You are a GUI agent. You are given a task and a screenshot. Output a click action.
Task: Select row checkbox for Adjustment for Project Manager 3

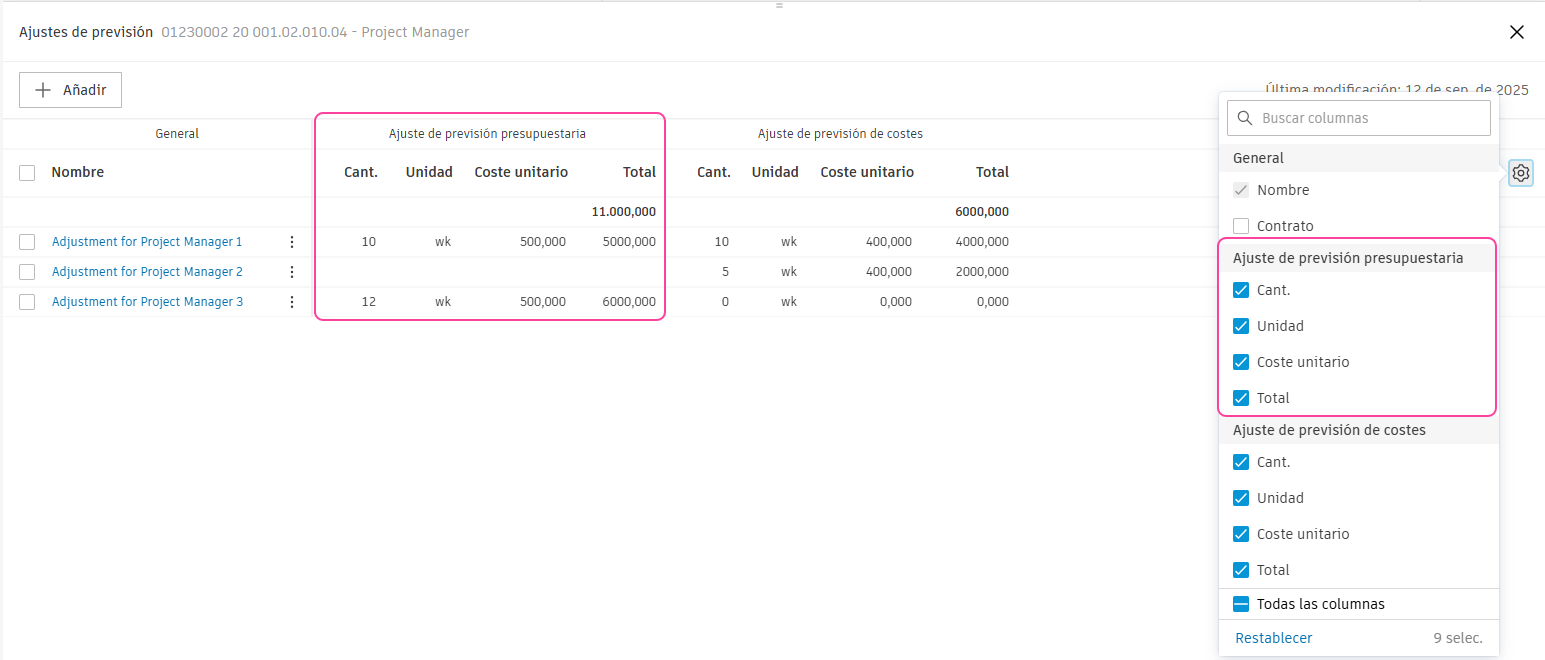[x=27, y=302]
